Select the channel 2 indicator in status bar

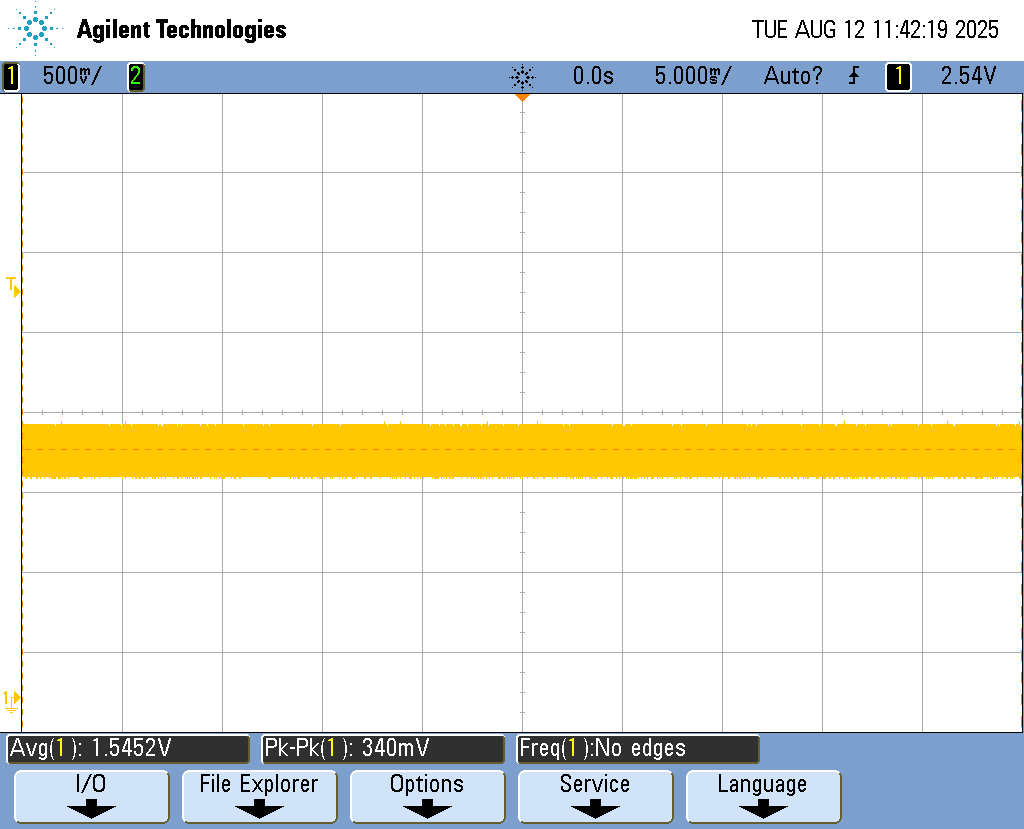(135, 76)
